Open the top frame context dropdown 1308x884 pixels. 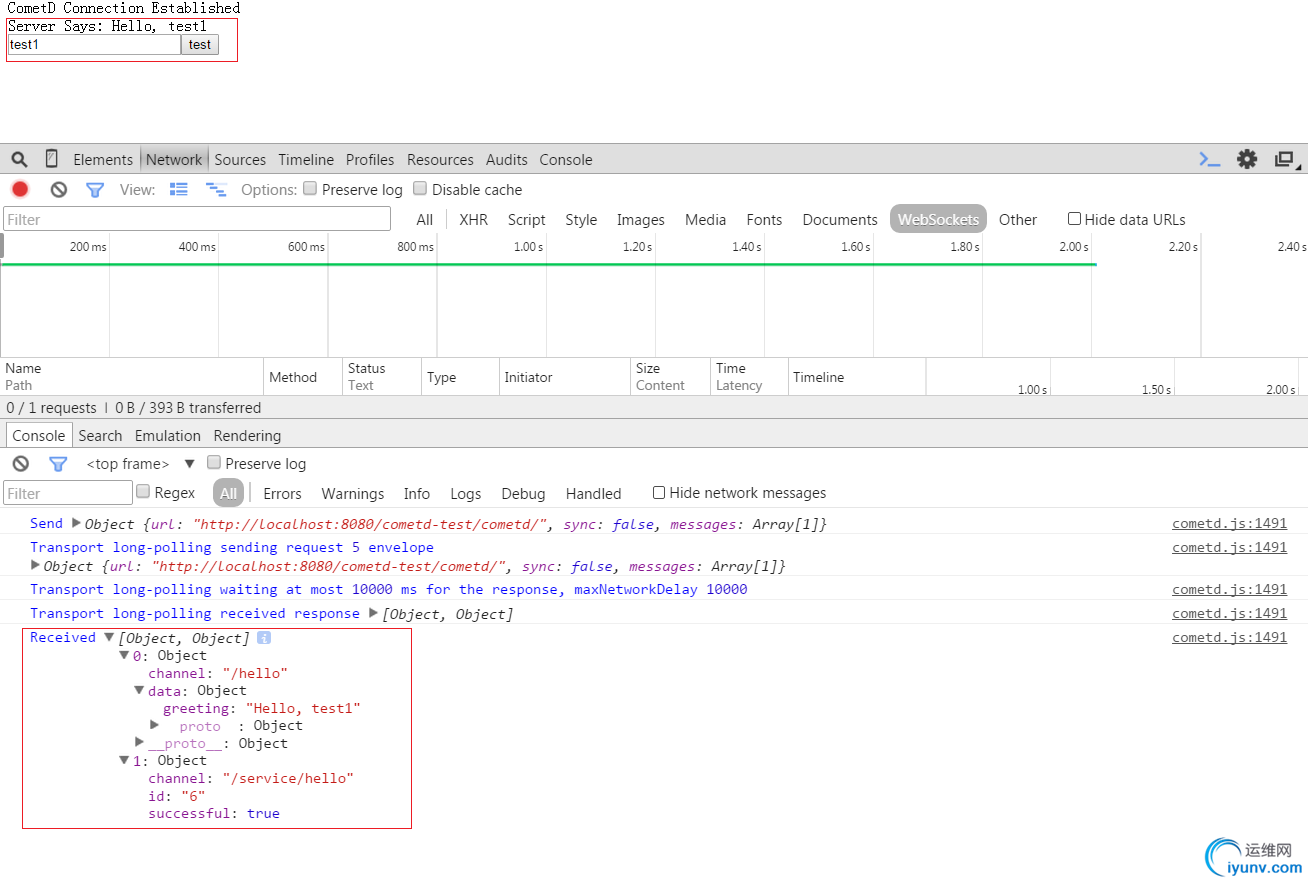(x=140, y=463)
